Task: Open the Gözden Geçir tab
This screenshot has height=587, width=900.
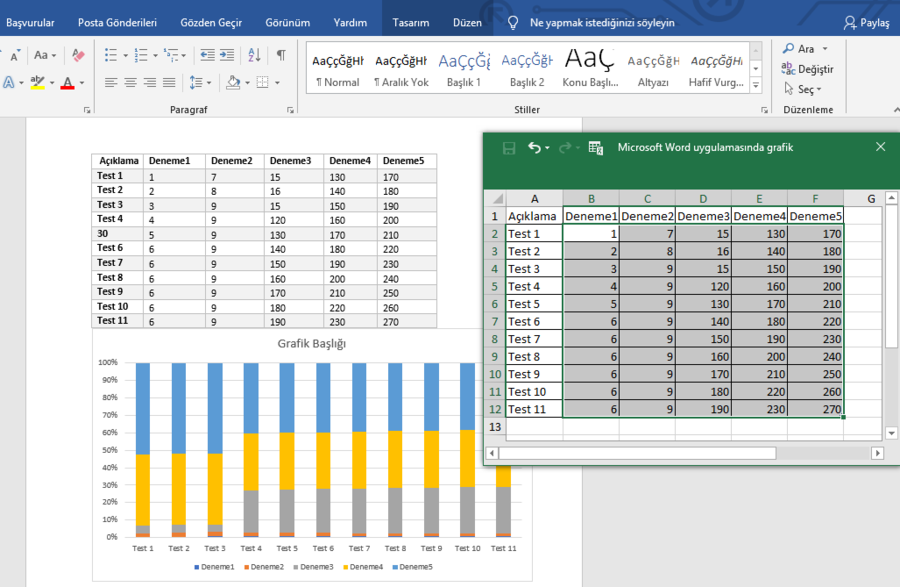Action: tap(211, 23)
